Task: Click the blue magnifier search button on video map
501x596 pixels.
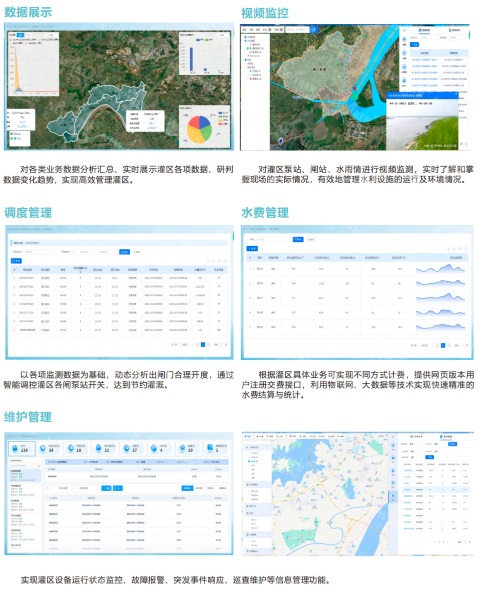Action: pyautogui.click(x=314, y=29)
